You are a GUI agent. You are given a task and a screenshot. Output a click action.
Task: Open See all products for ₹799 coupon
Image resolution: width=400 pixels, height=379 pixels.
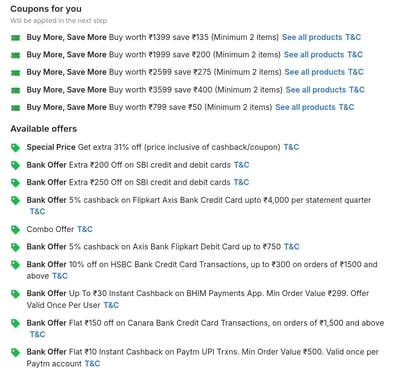305,107
